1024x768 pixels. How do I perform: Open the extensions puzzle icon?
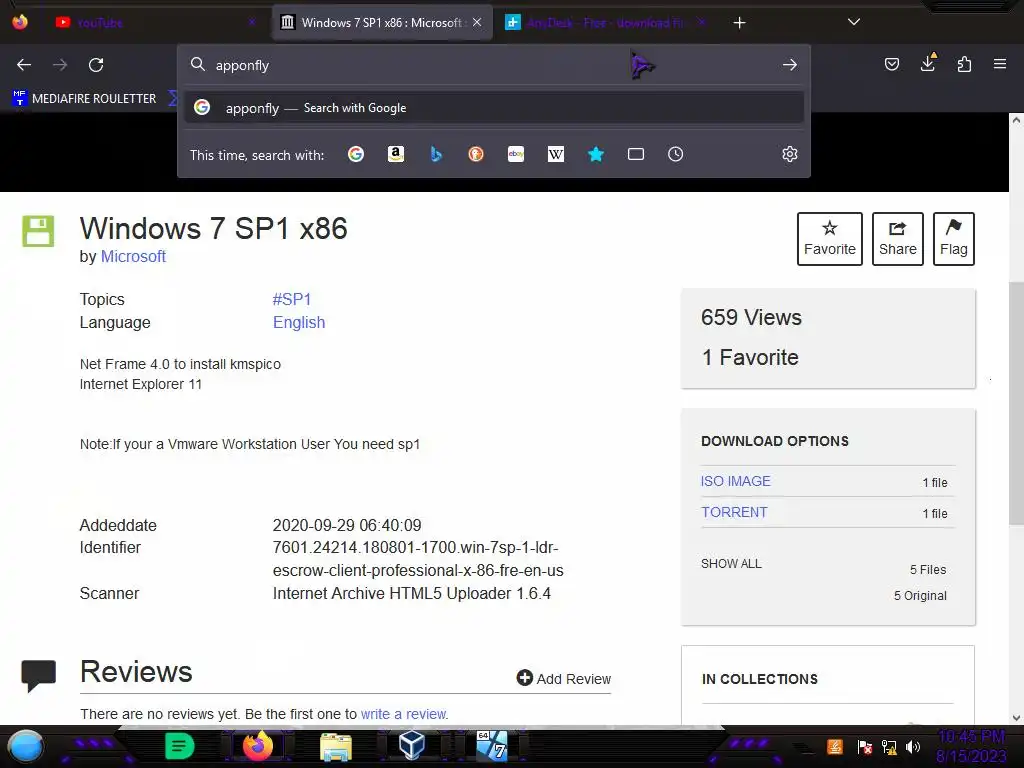pos(964,64)
